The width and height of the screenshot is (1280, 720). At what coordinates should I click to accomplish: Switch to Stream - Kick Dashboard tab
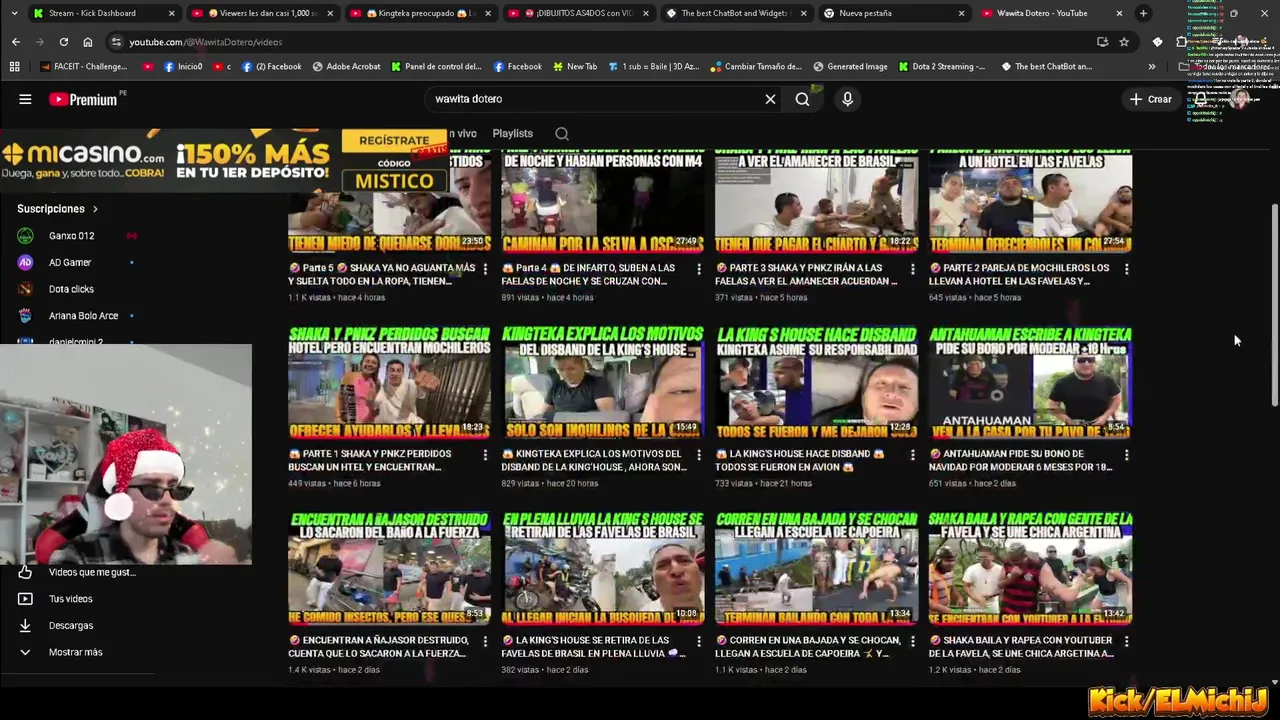[102, 13]
